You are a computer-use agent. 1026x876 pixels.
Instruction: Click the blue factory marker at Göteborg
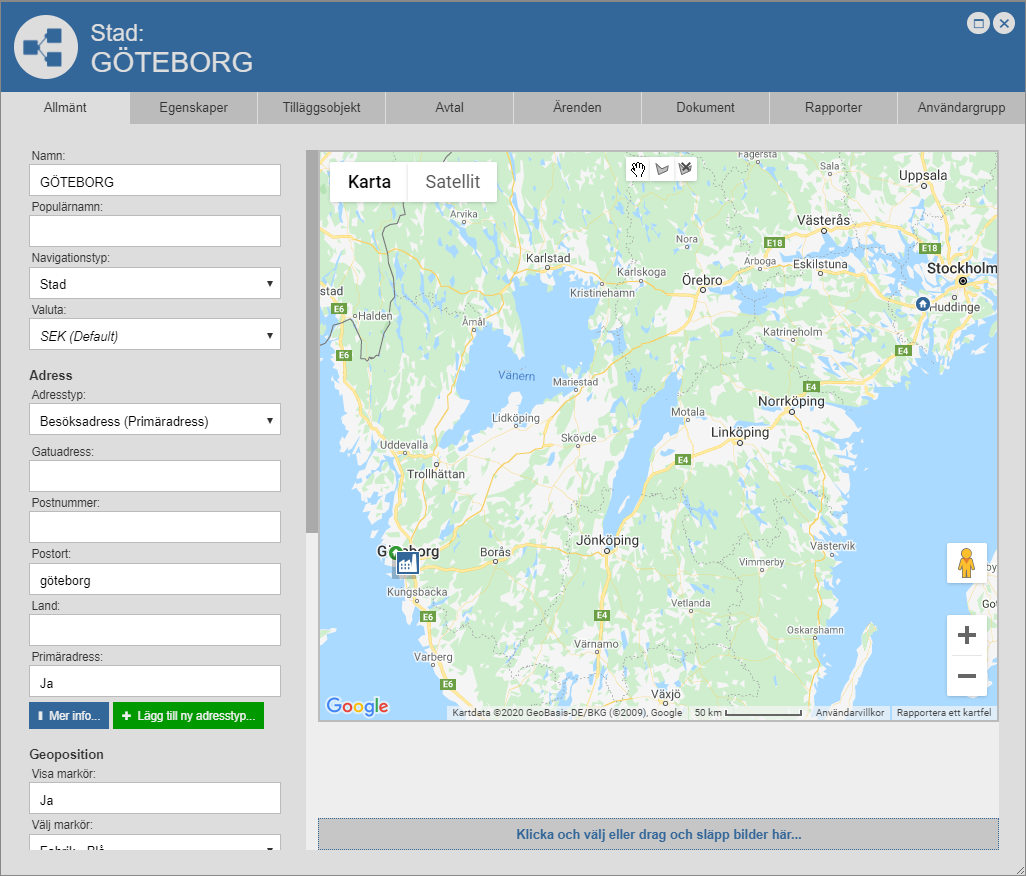(406, 564)
